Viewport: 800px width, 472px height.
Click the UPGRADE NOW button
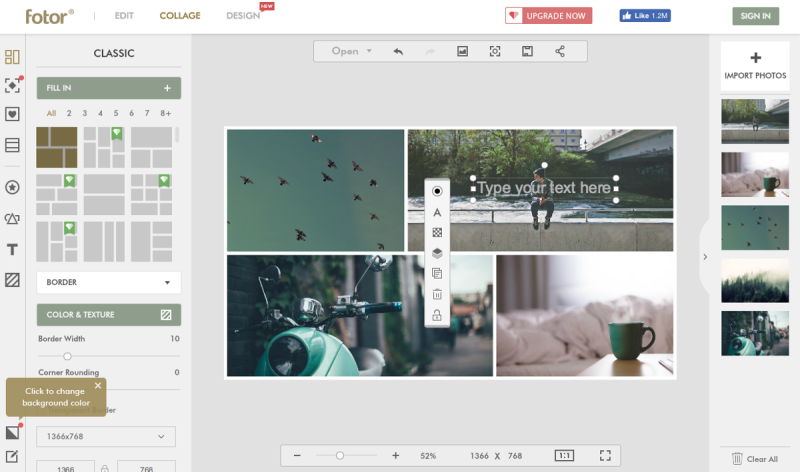tap(548, 16)
